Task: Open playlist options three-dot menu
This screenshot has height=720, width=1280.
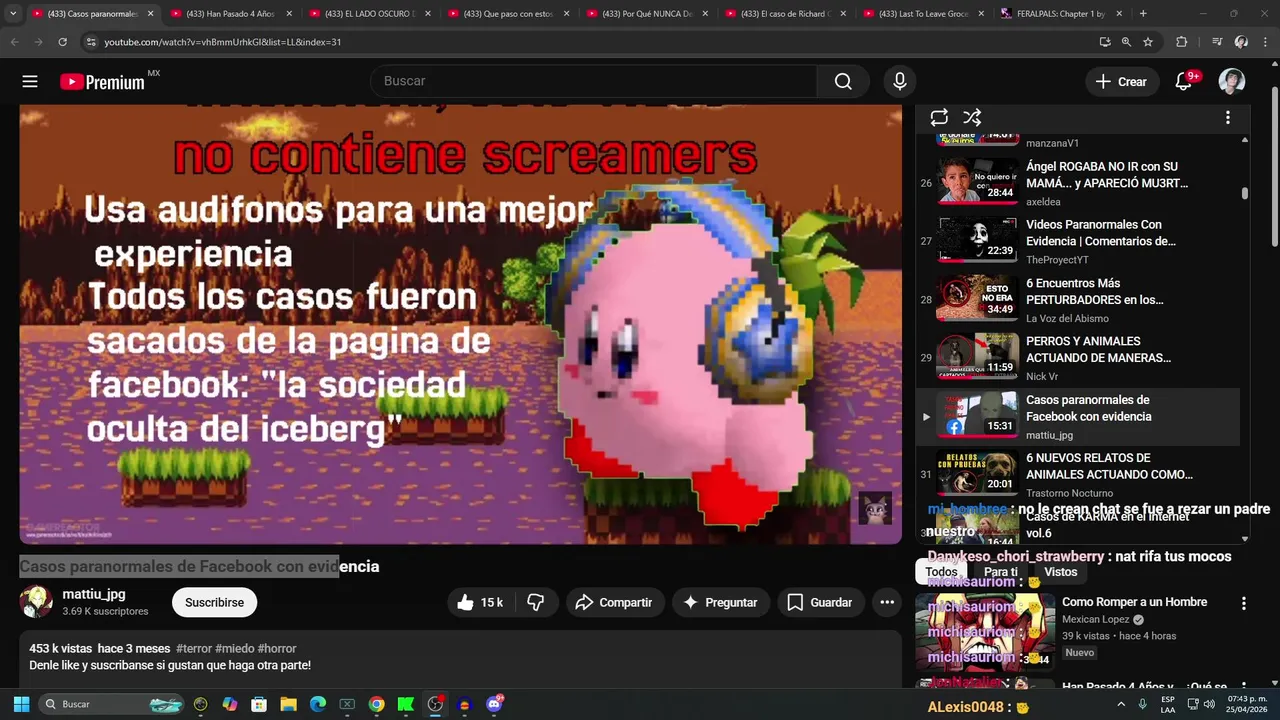Action: 1228,118
